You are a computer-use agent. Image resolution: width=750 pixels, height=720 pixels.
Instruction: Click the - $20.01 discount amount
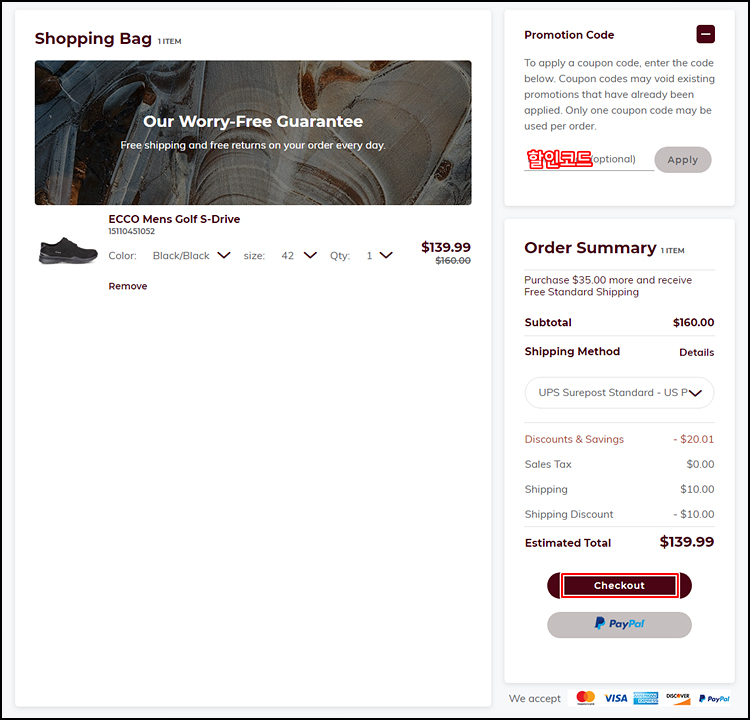[x=694, y=439]
